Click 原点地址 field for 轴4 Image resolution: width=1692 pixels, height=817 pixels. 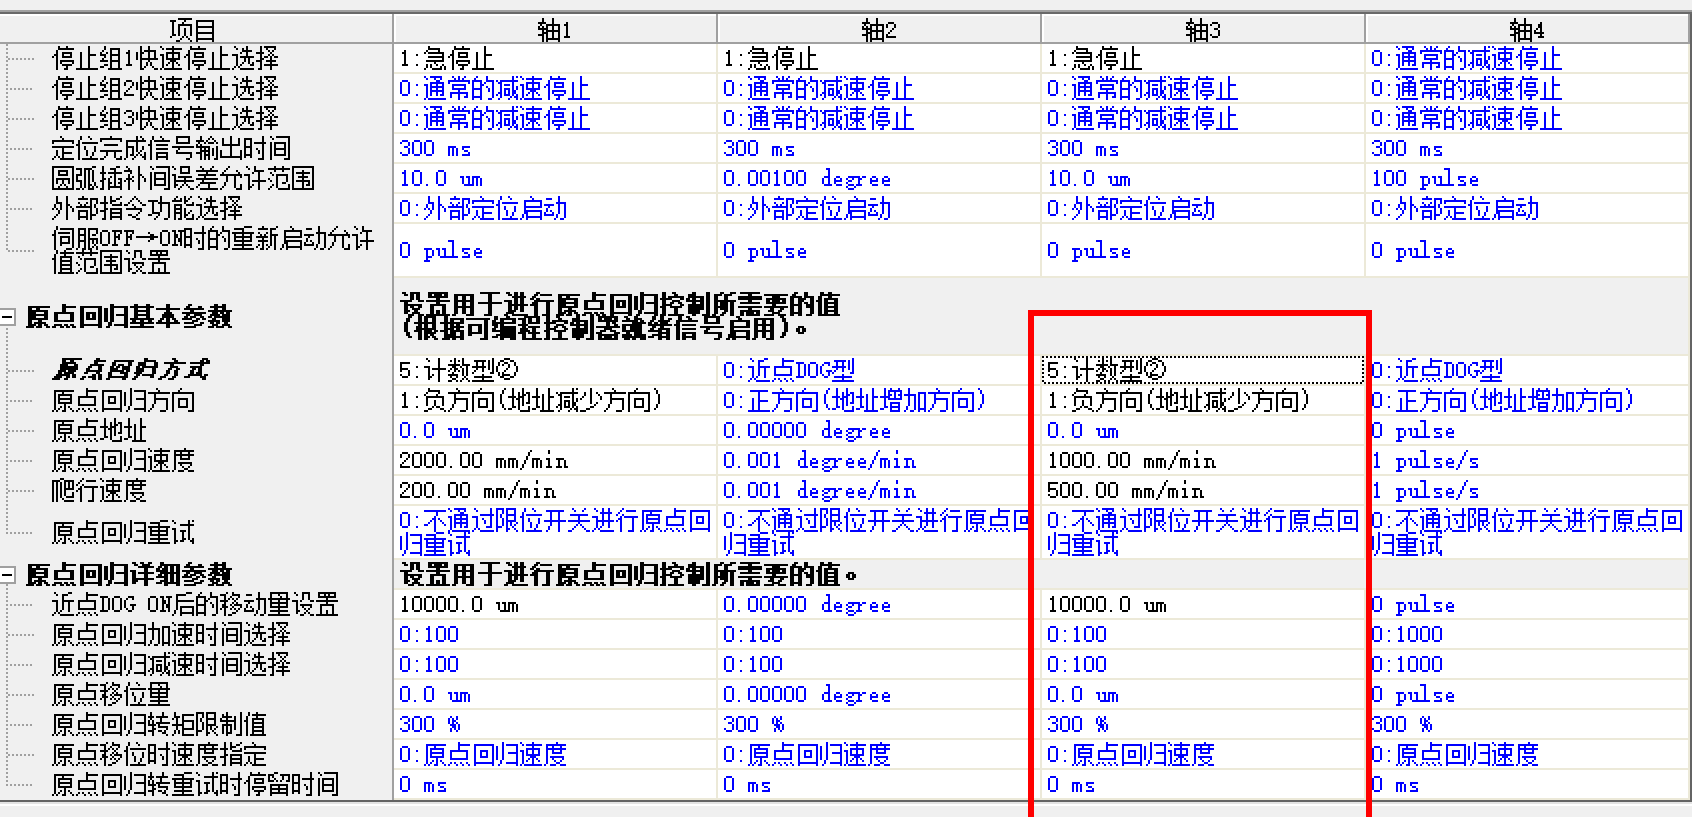pos(1526,431)
